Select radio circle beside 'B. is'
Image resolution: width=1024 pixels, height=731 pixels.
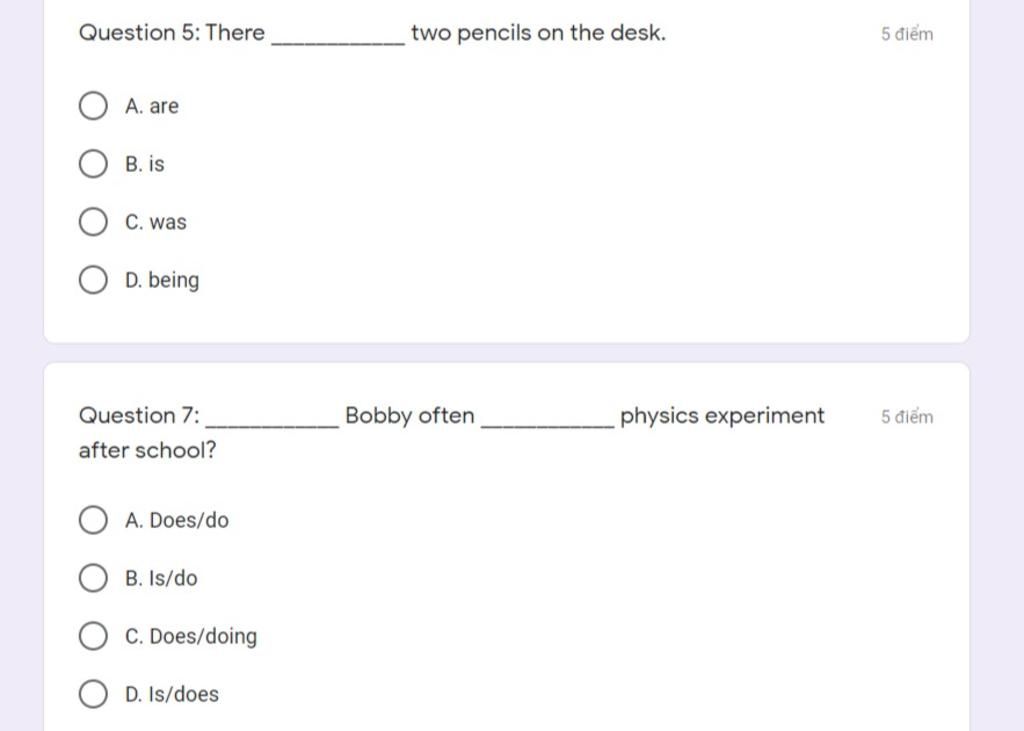(92, 164)
